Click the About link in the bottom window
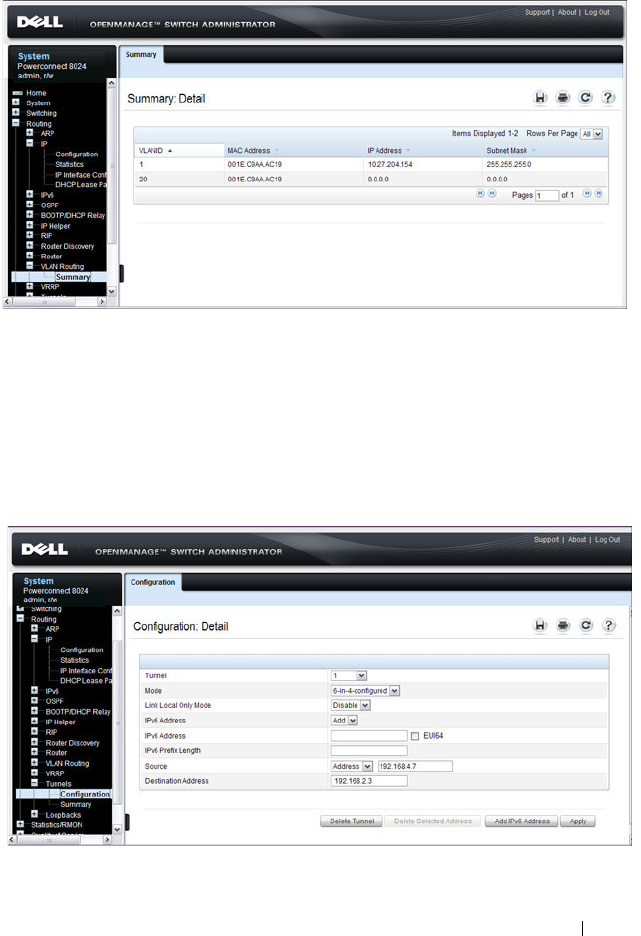This screenshot has width=641, height=936. [x=577, y=540]
